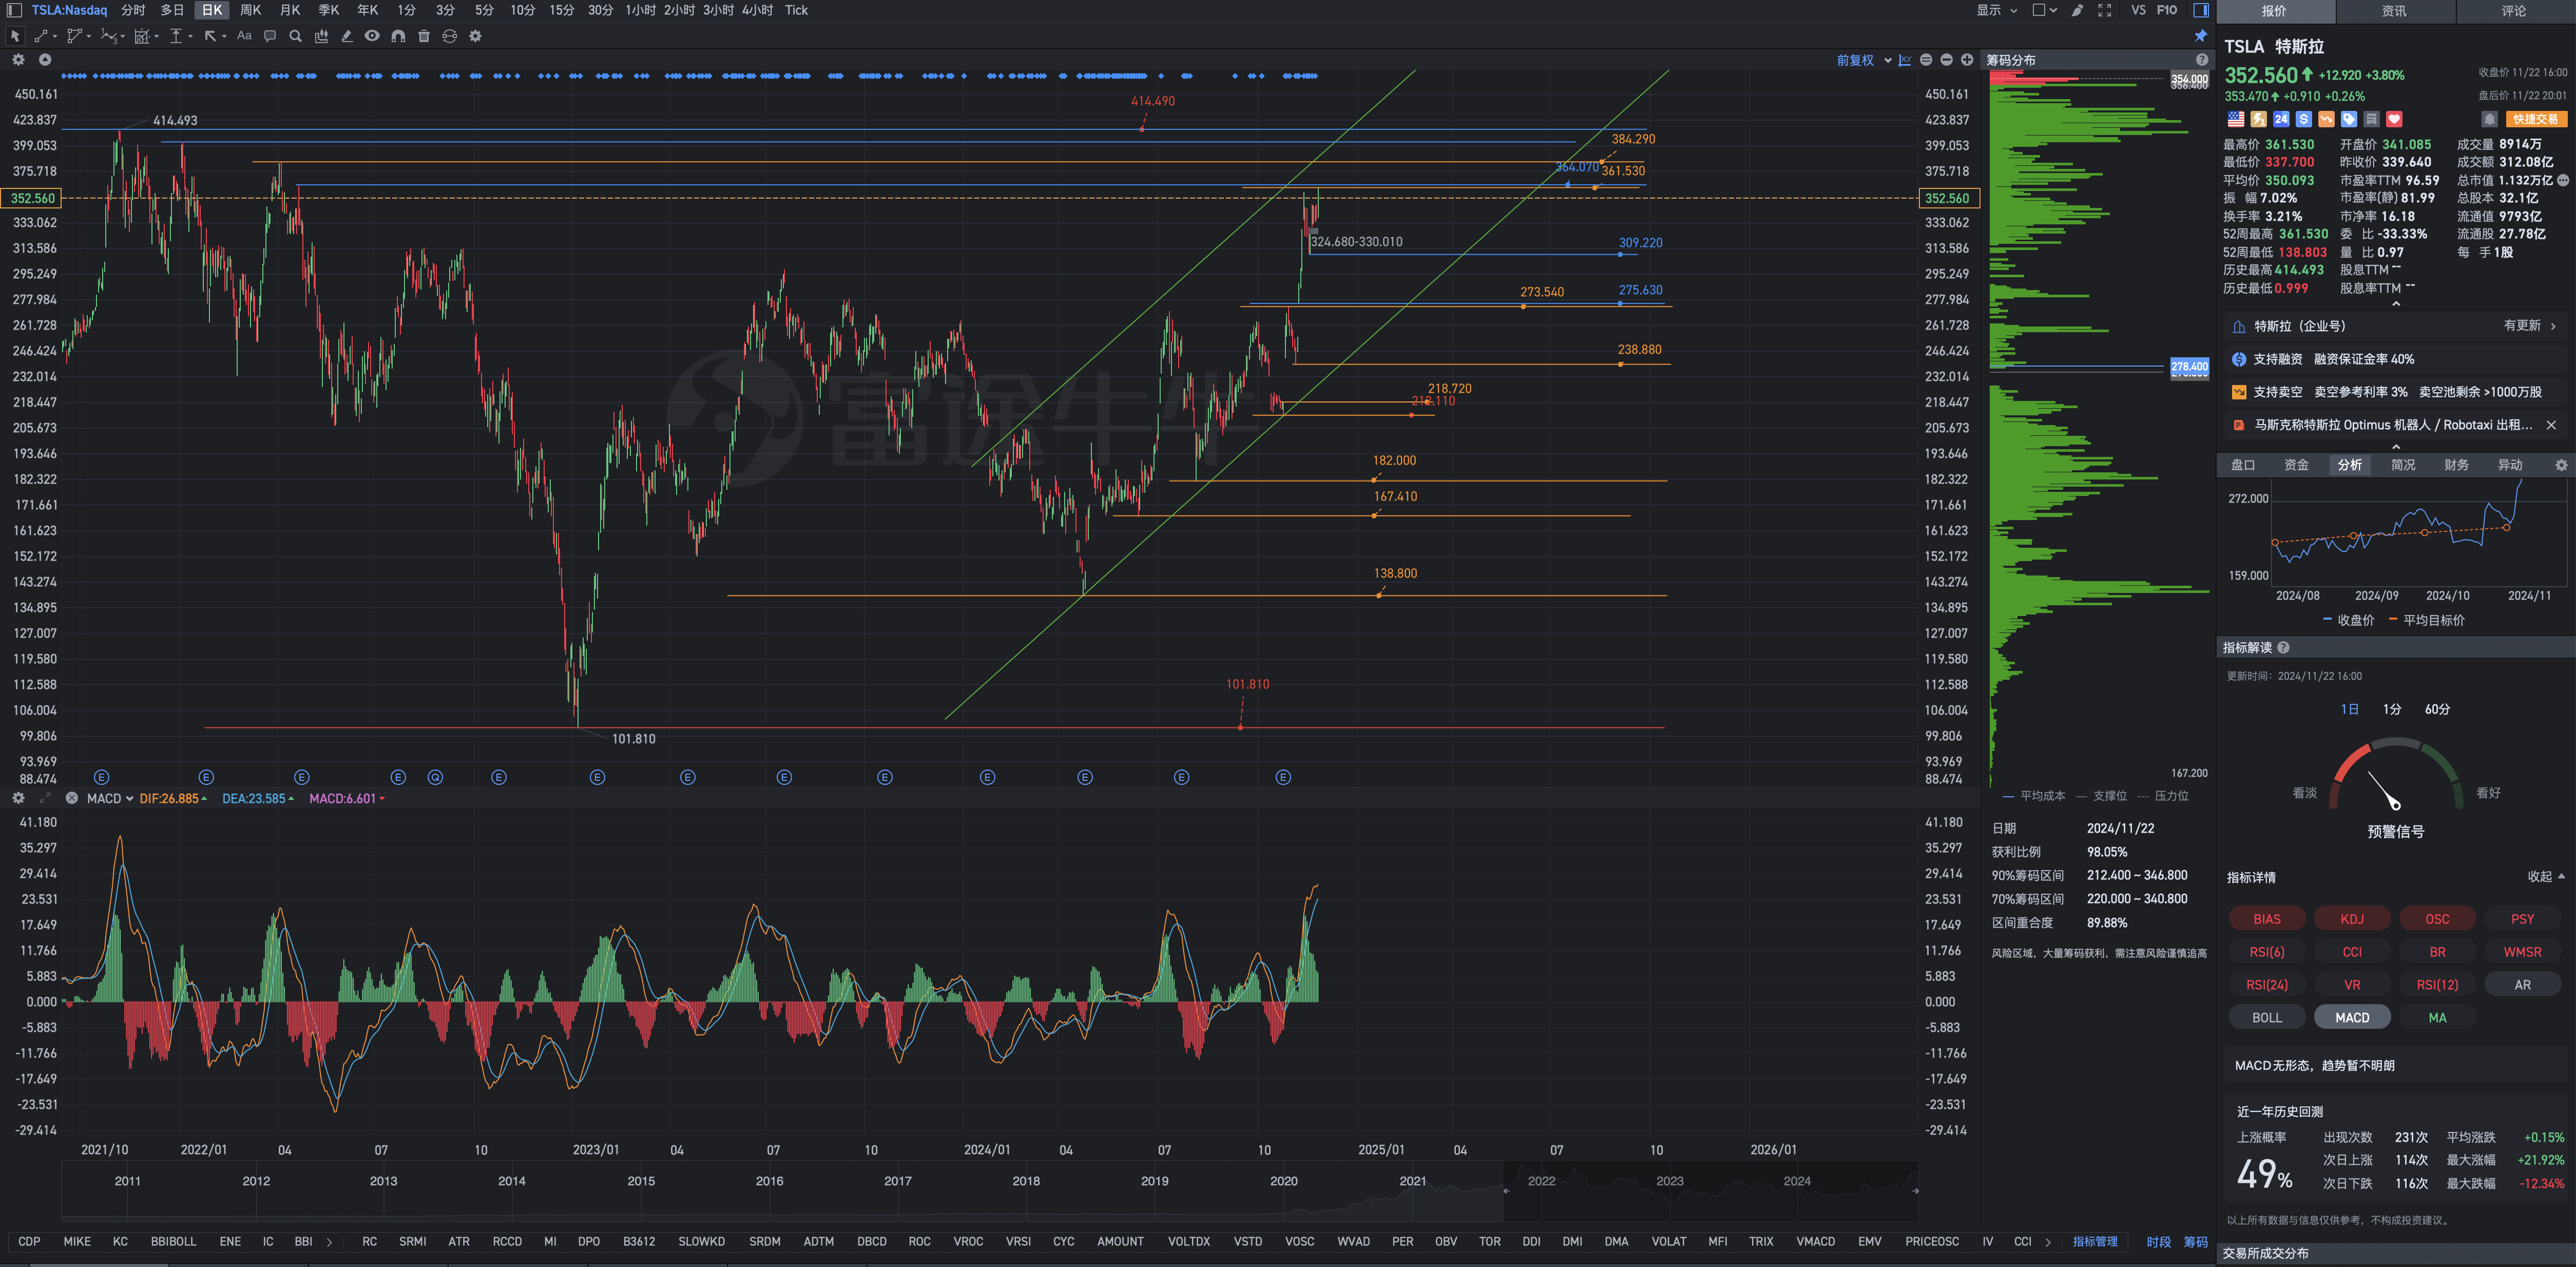Reset chart zoom with equals icon
This screenshot has width=2576, height=1267.
[1926, 60]
